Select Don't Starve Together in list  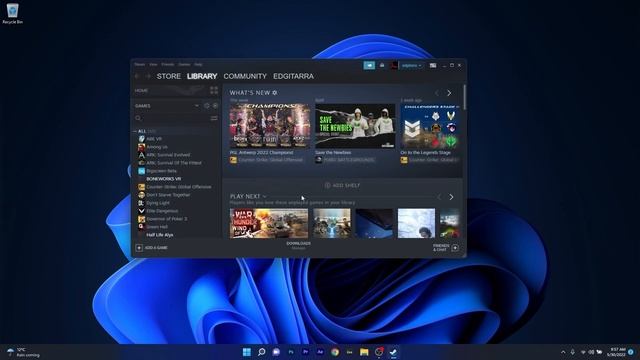pyautogui.click(x=168, y=195)
